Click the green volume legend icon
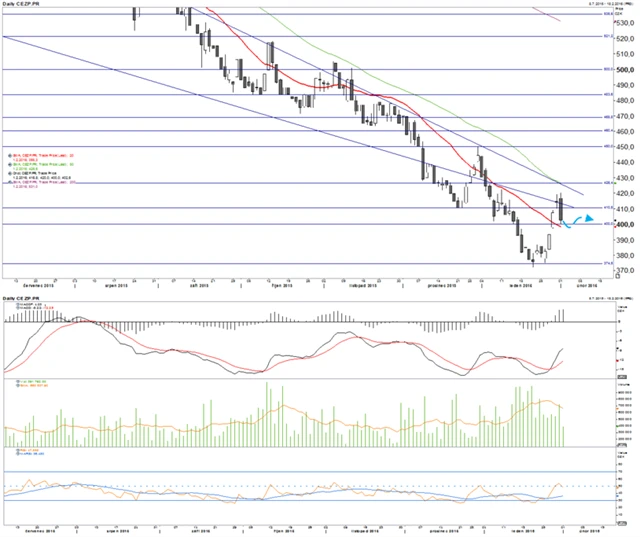Image resolution: width=640 pixels, height=537 pixels. tap(18, 382)
